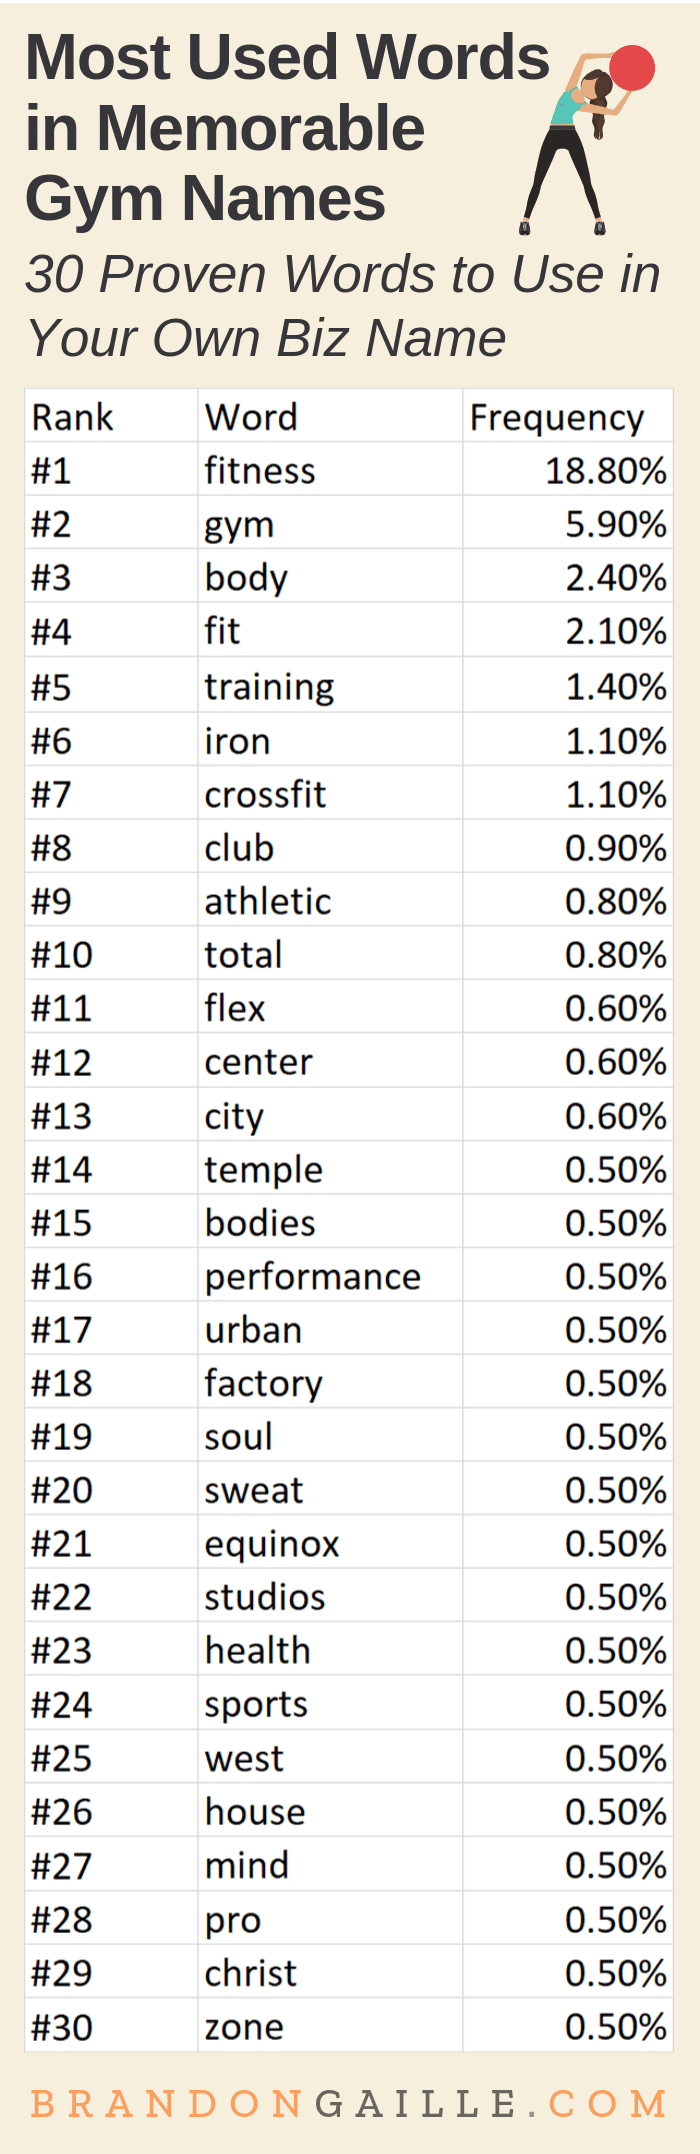Select the #20 sweat rank cell

[62, 1490]
